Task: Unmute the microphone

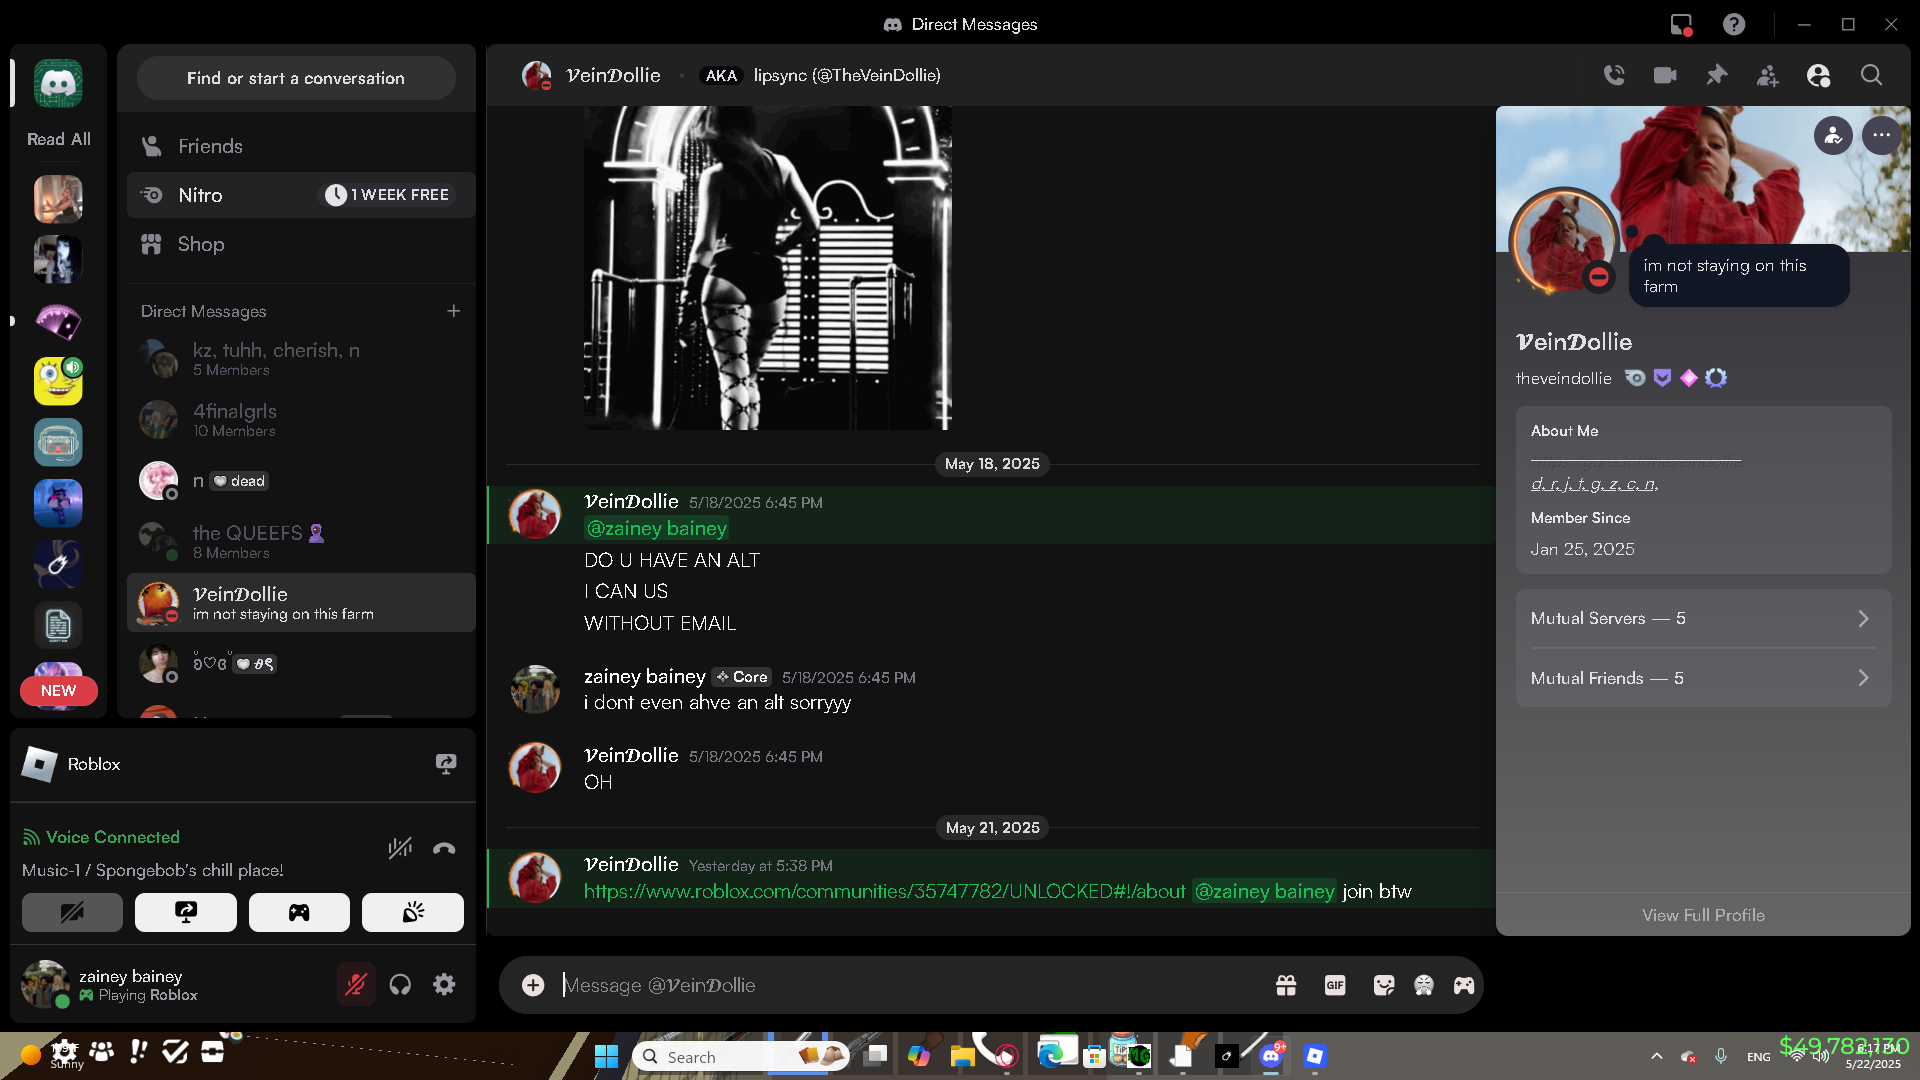Action: pyautogui.click(x=356, y=985)
